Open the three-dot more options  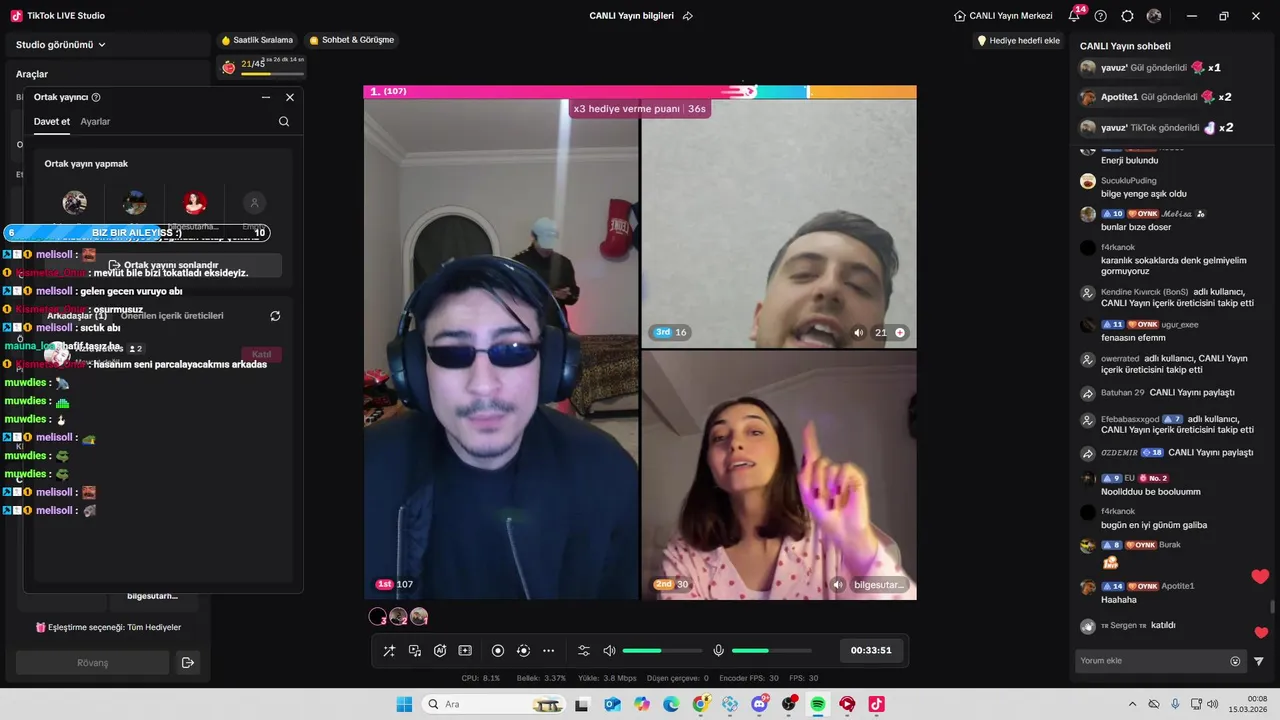548,650
